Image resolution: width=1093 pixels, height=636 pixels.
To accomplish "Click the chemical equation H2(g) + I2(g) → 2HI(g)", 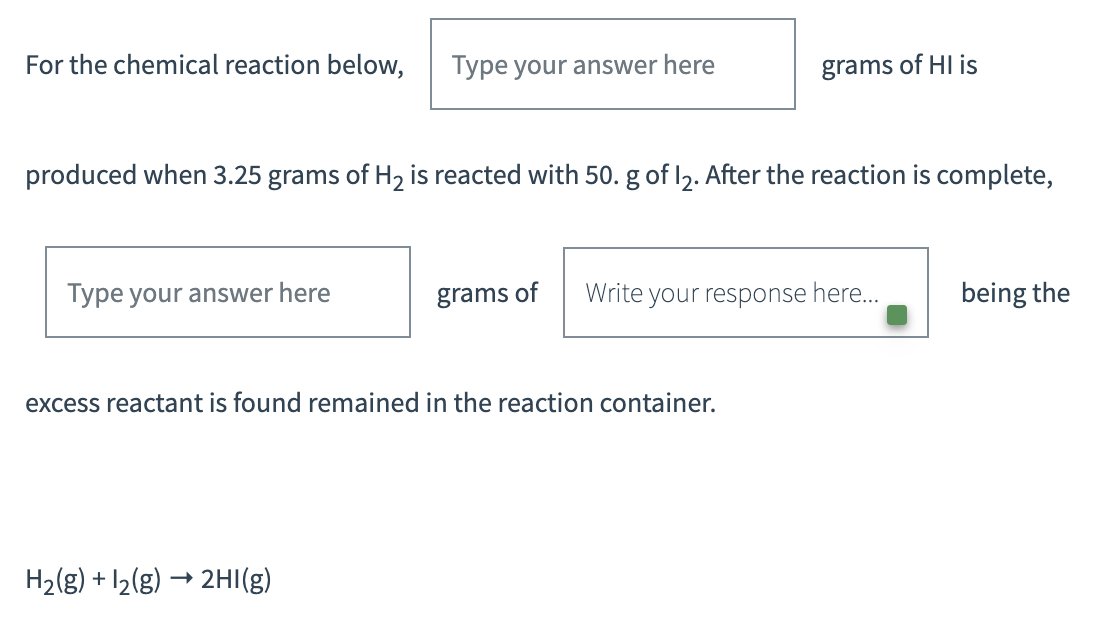I will point(148,578).
